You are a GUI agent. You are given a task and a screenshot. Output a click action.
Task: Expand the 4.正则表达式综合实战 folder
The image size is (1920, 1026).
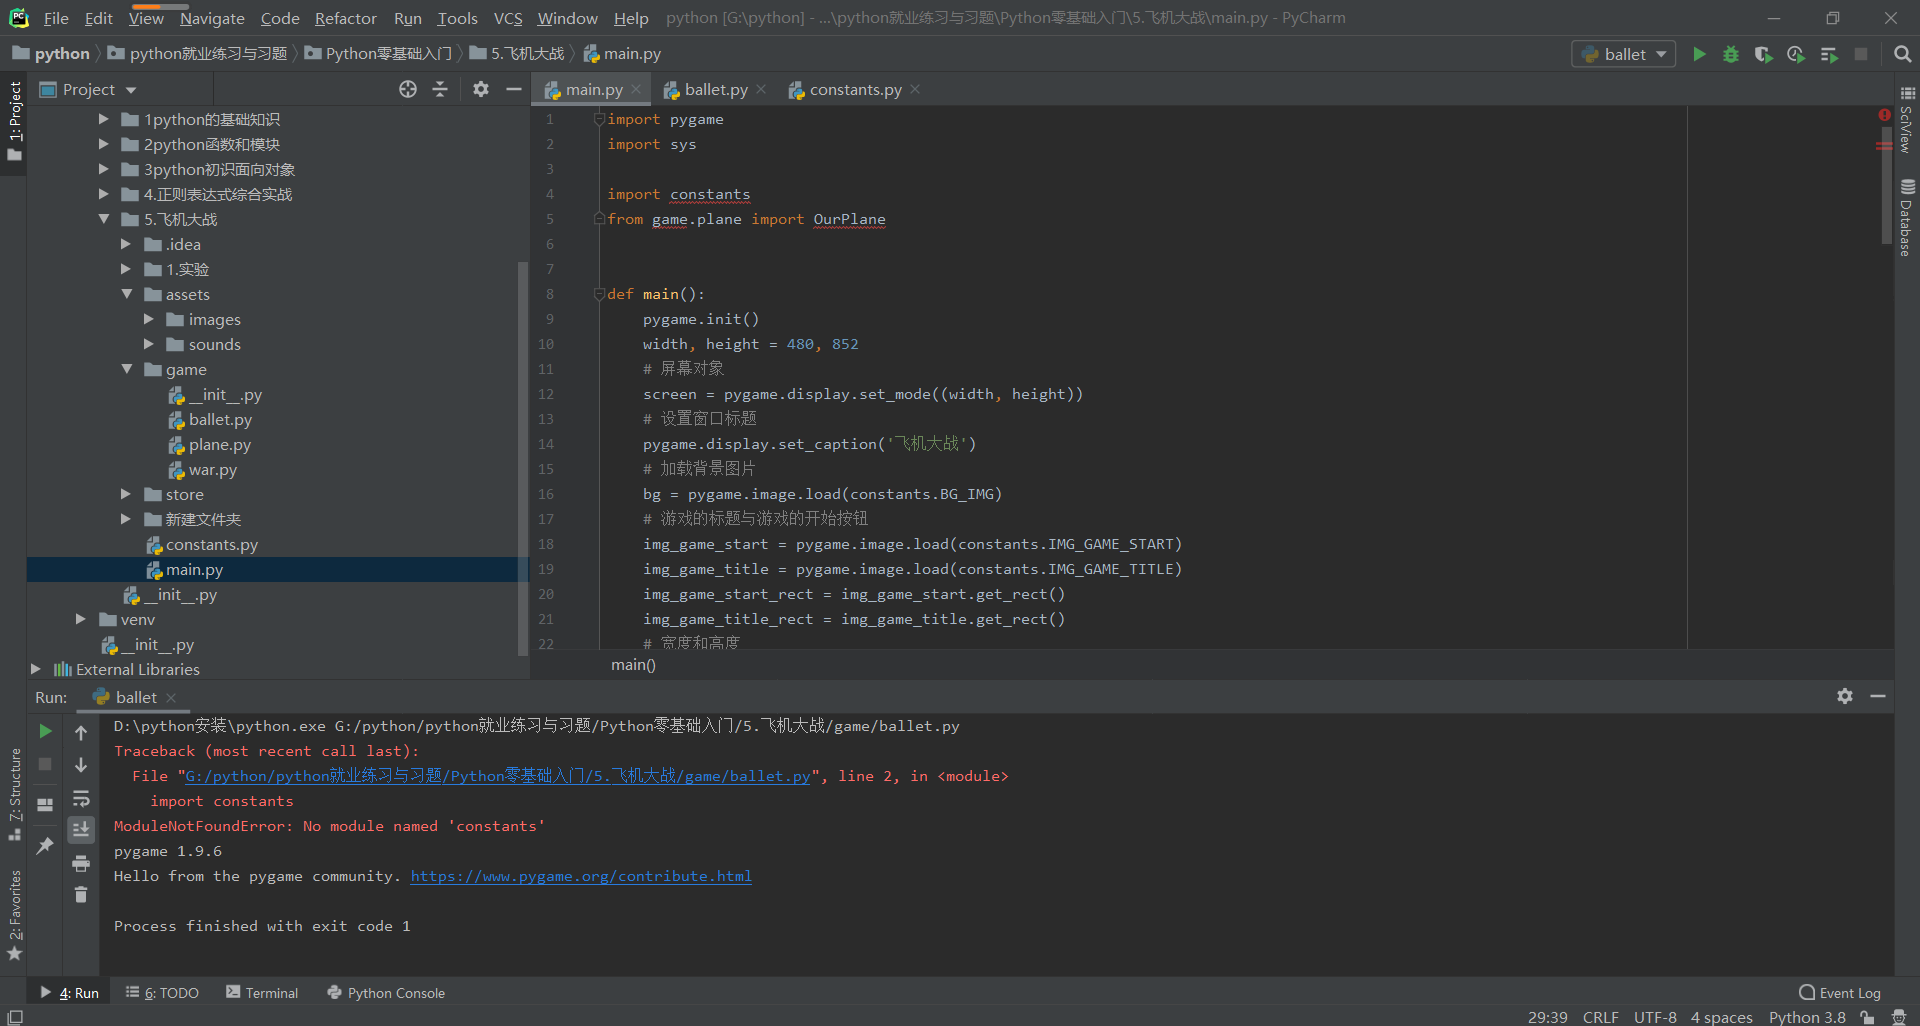(104, 194)
